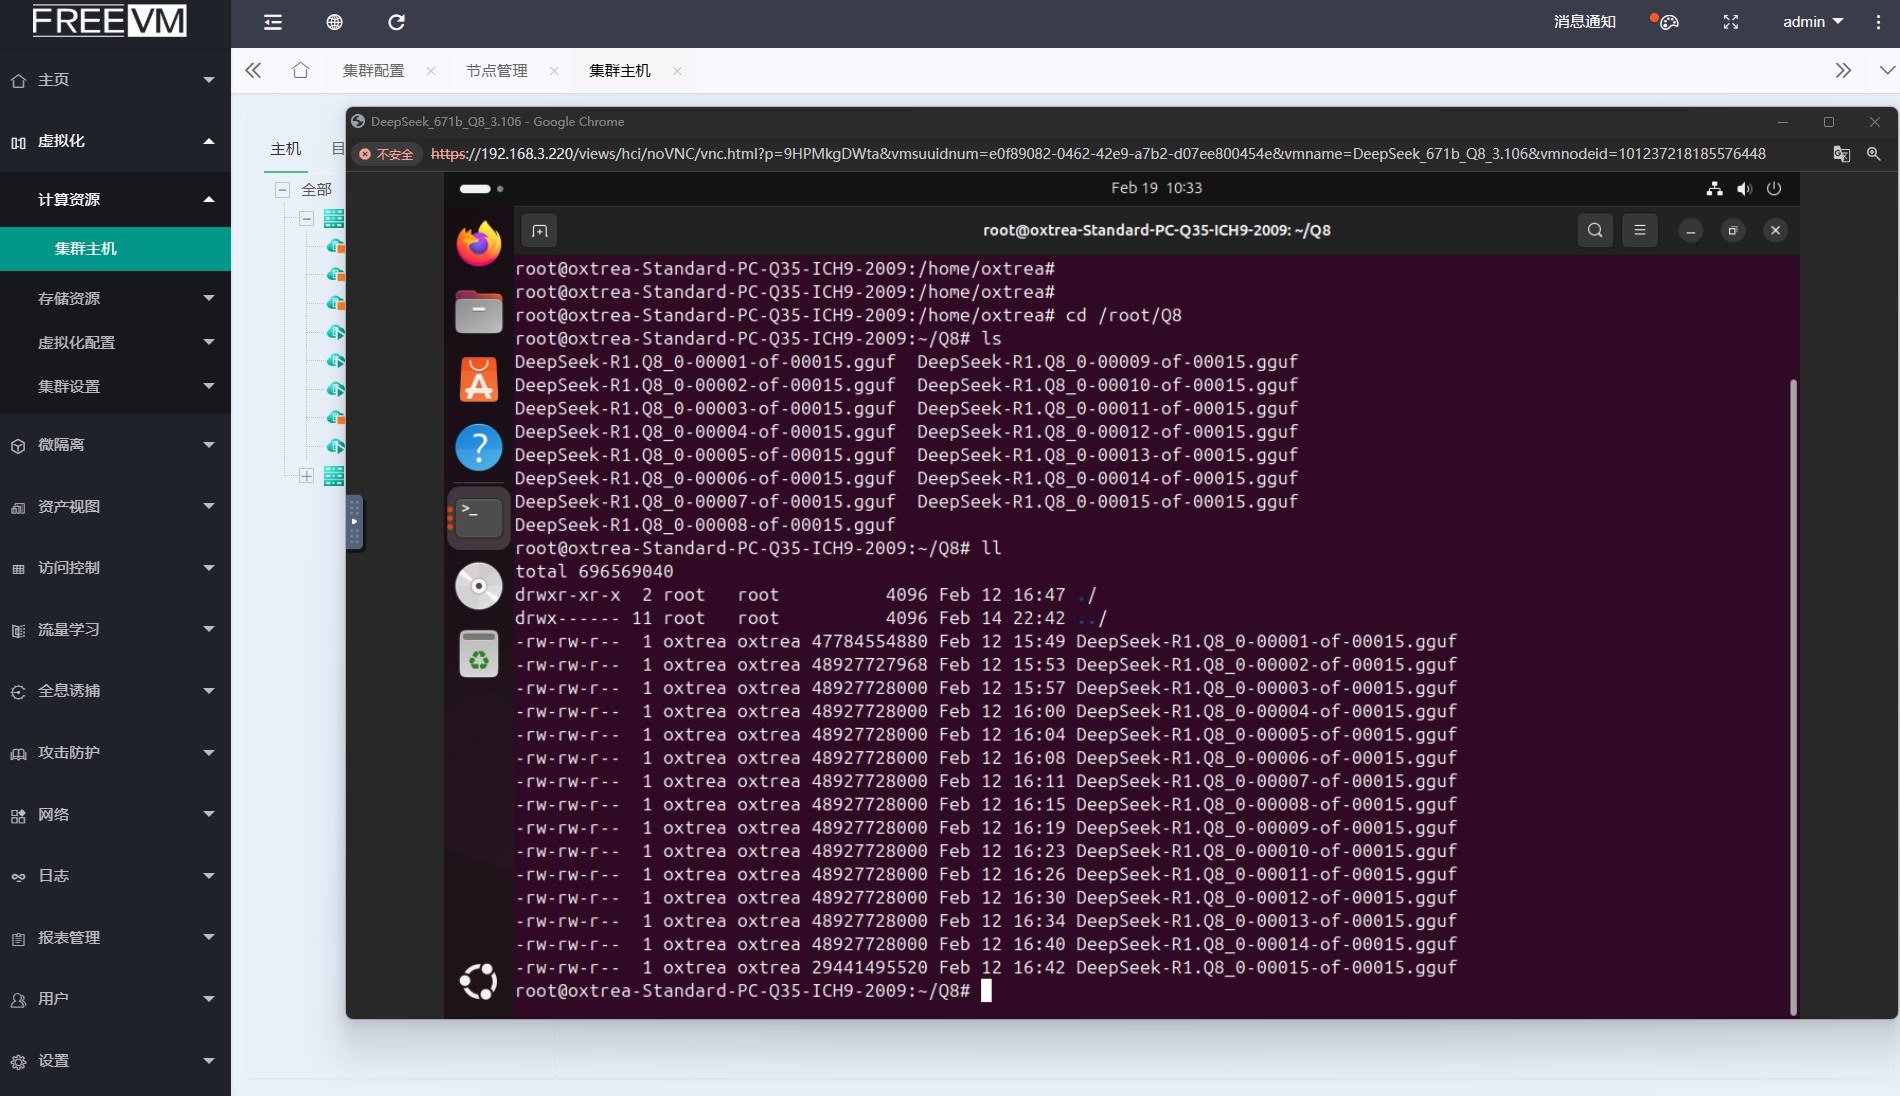The image size is (1900, 1096).
Task: Open the terminal hamburger menu
Action: pyautogui.click(x=1640, y=230)
